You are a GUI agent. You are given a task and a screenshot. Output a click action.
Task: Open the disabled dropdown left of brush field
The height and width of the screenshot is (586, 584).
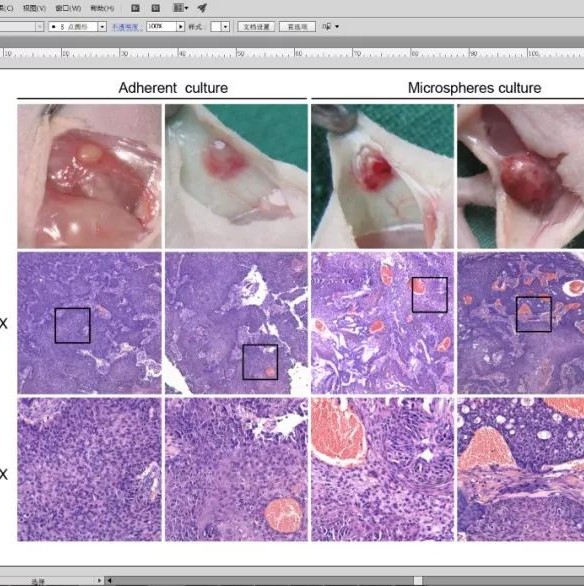(40, 27)
